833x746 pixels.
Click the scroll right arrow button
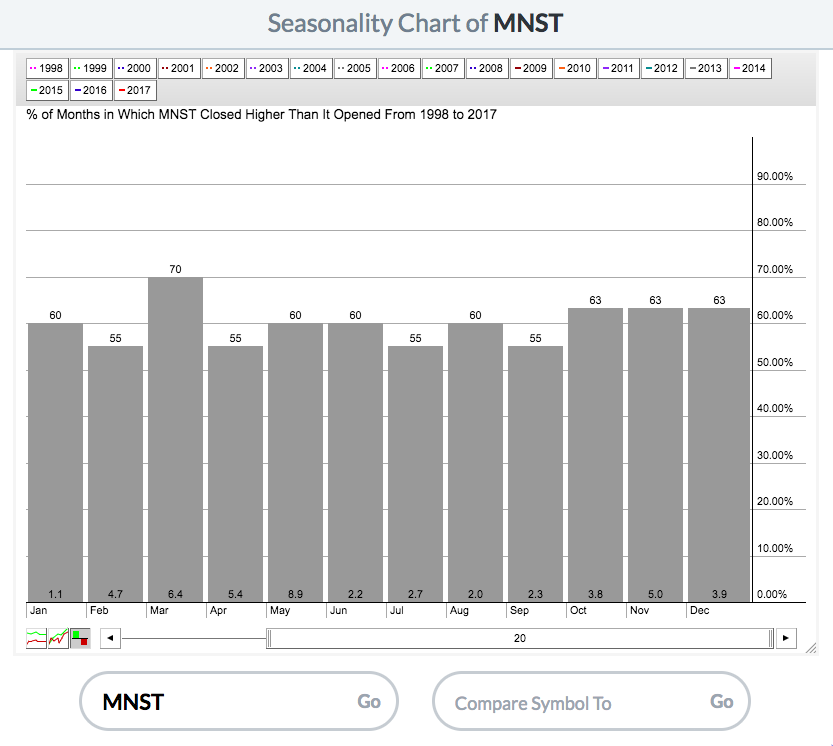788,638
